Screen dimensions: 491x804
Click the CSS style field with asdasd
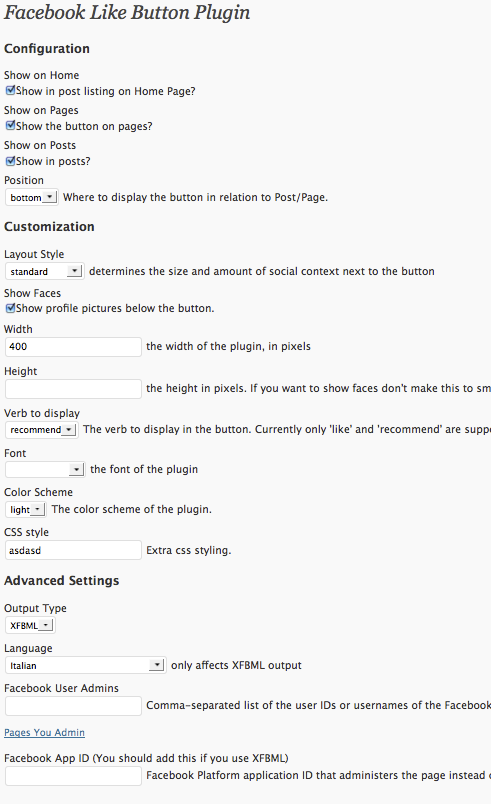tap(73, 550)
